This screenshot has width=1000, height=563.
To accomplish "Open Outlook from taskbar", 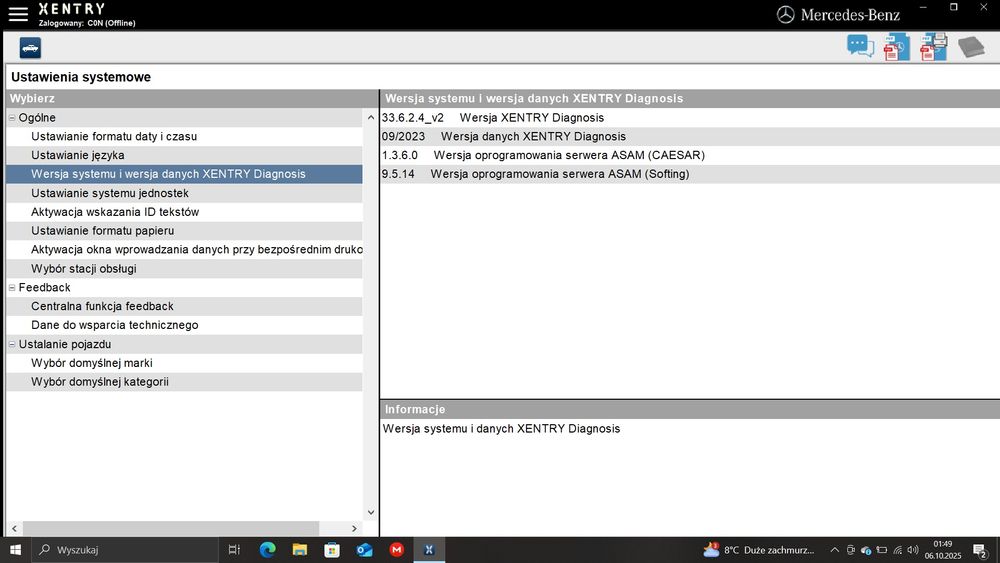I will click(364, 550).
